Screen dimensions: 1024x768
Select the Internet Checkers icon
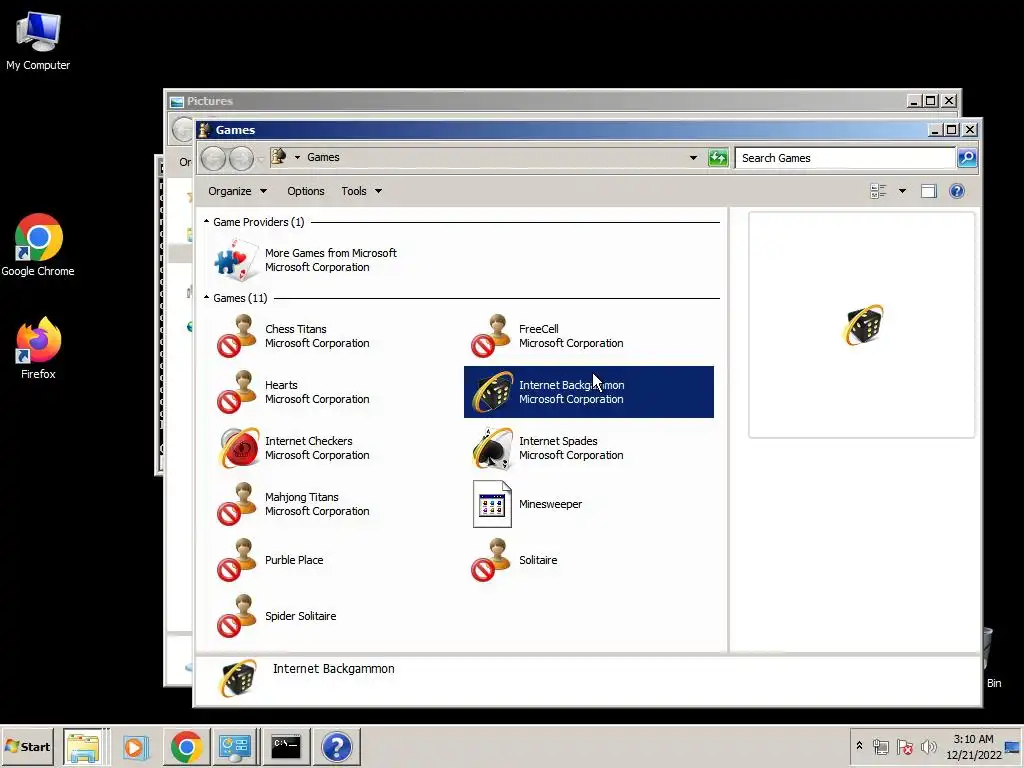pos(238,448)
